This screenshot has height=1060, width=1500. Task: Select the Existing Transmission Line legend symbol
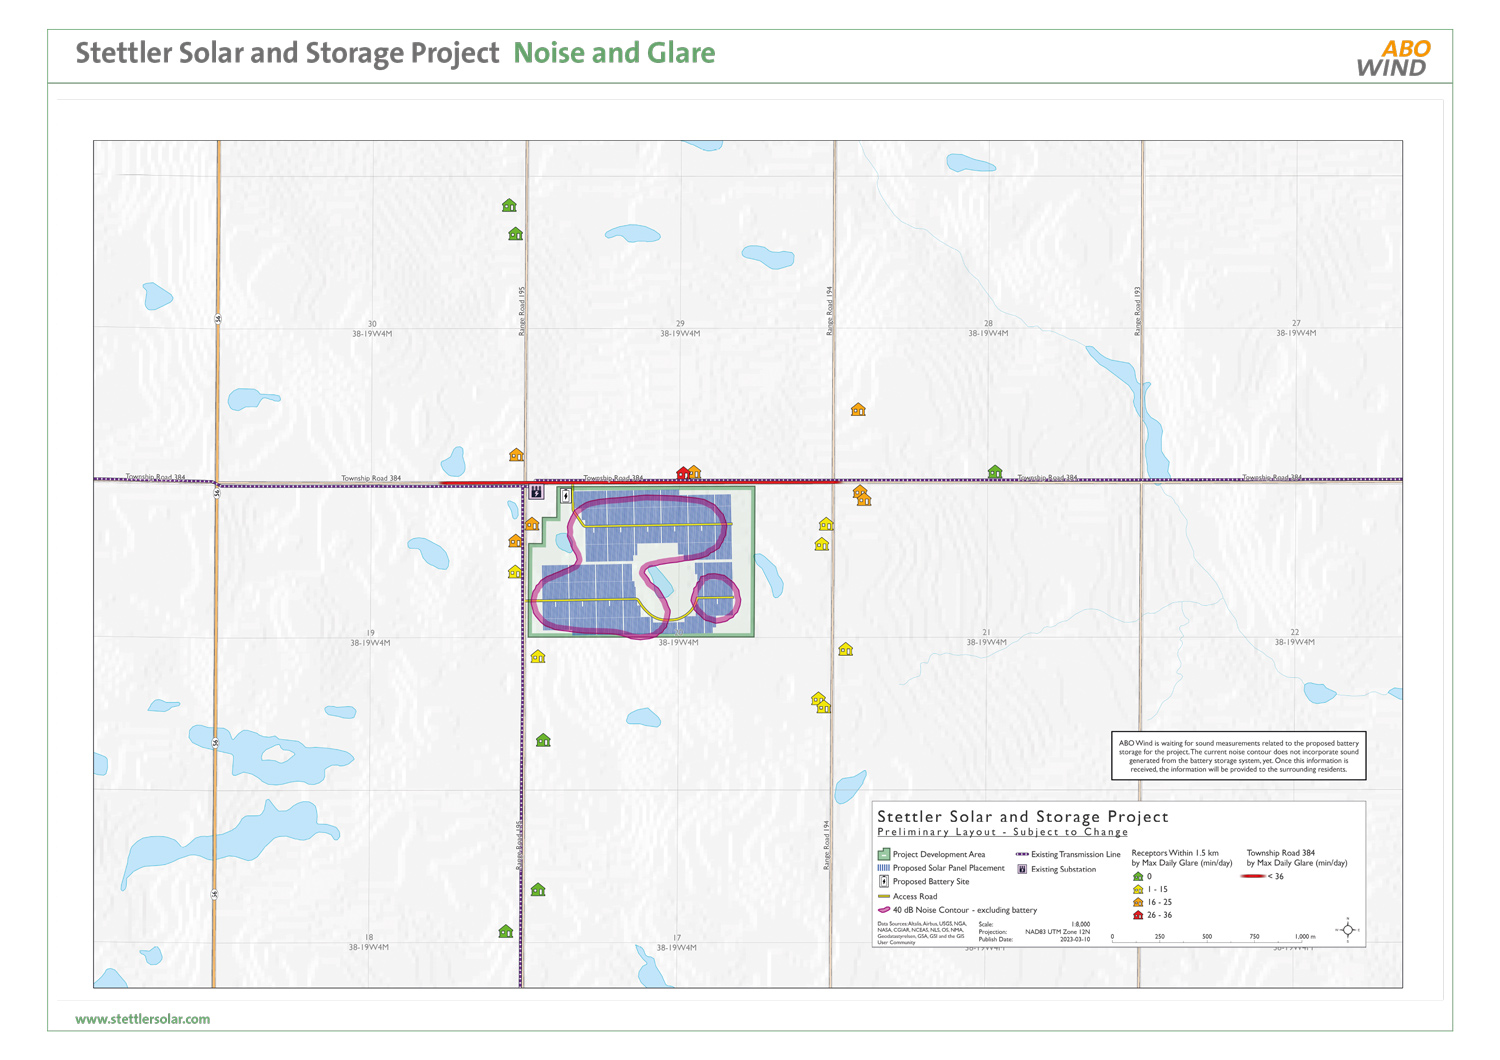tap(1022, 854)
